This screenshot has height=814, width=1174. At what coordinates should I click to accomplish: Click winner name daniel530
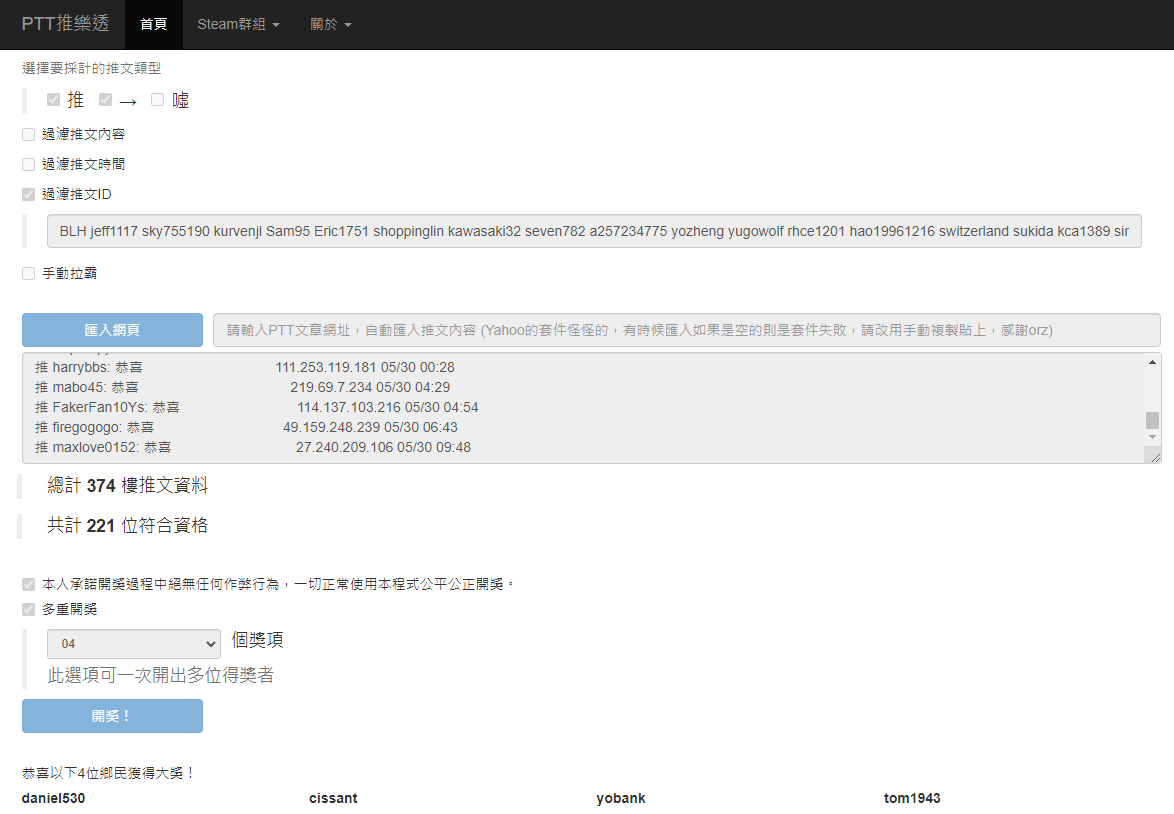tap(53, 798)
